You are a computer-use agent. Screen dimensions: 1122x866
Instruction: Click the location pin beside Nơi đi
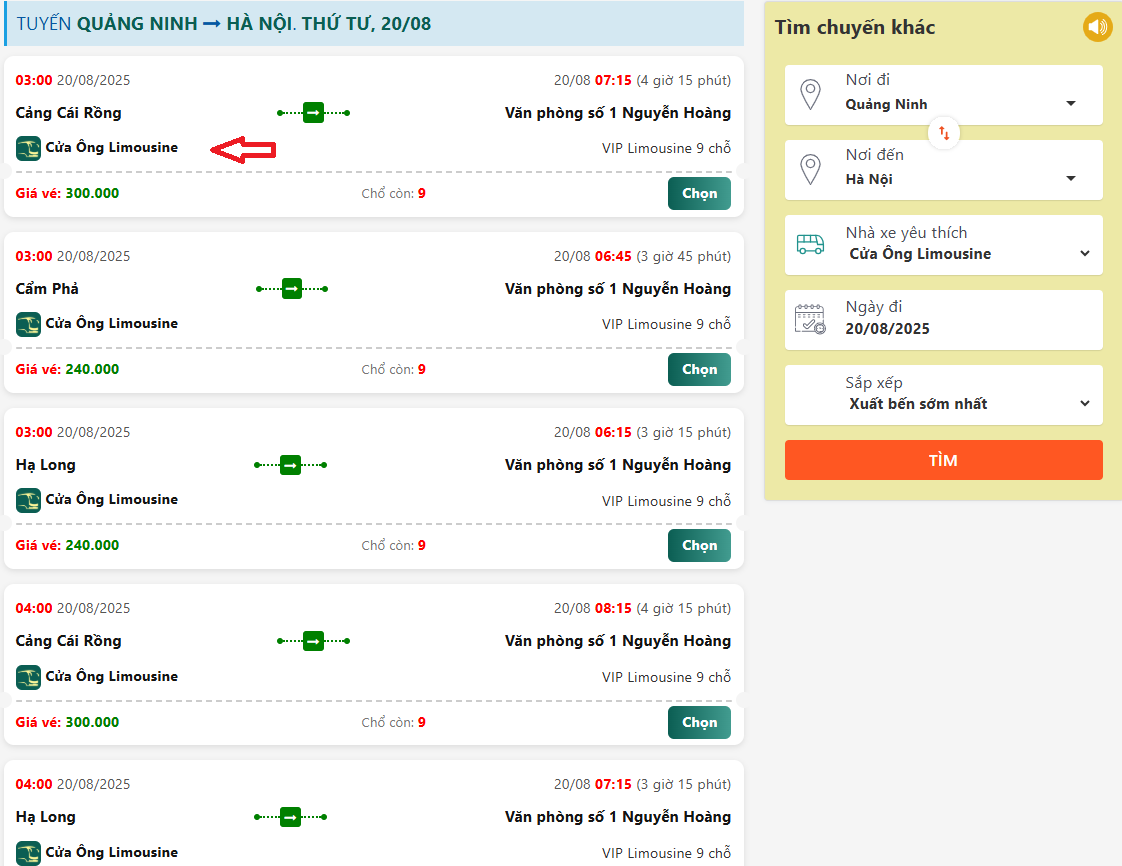(x=810, y=95)
